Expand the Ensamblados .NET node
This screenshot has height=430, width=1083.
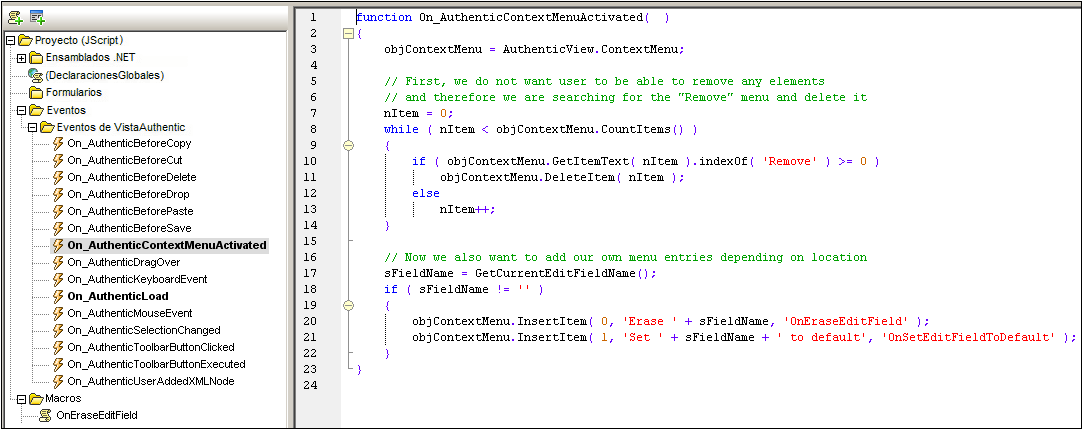[21, 57]
